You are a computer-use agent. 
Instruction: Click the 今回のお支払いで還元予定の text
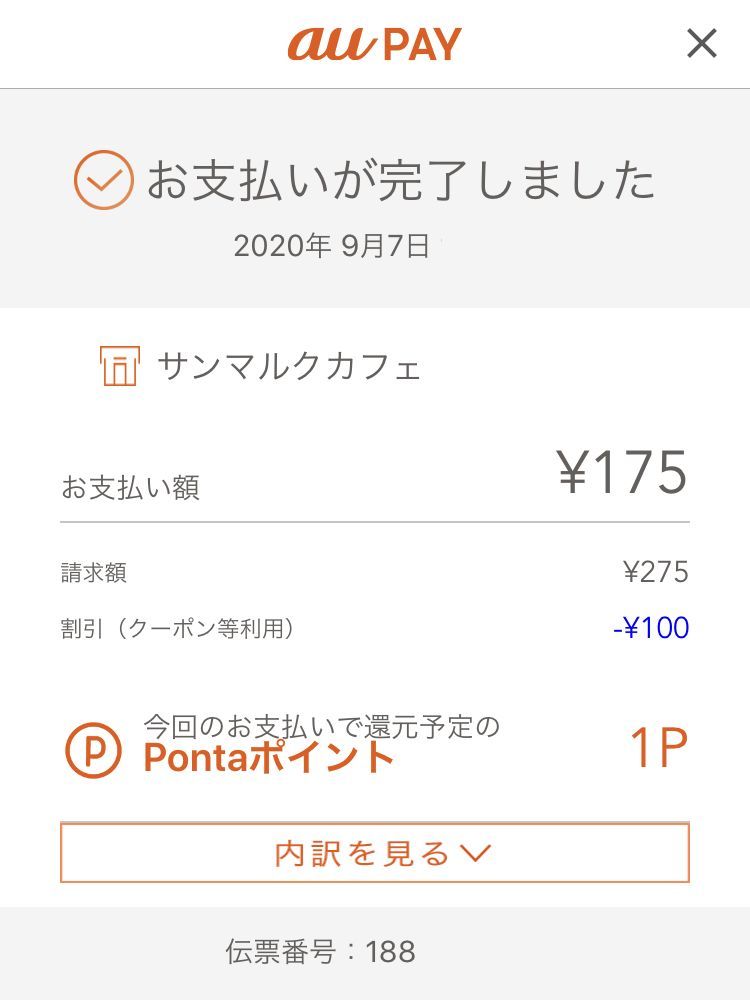pos(321,725)
